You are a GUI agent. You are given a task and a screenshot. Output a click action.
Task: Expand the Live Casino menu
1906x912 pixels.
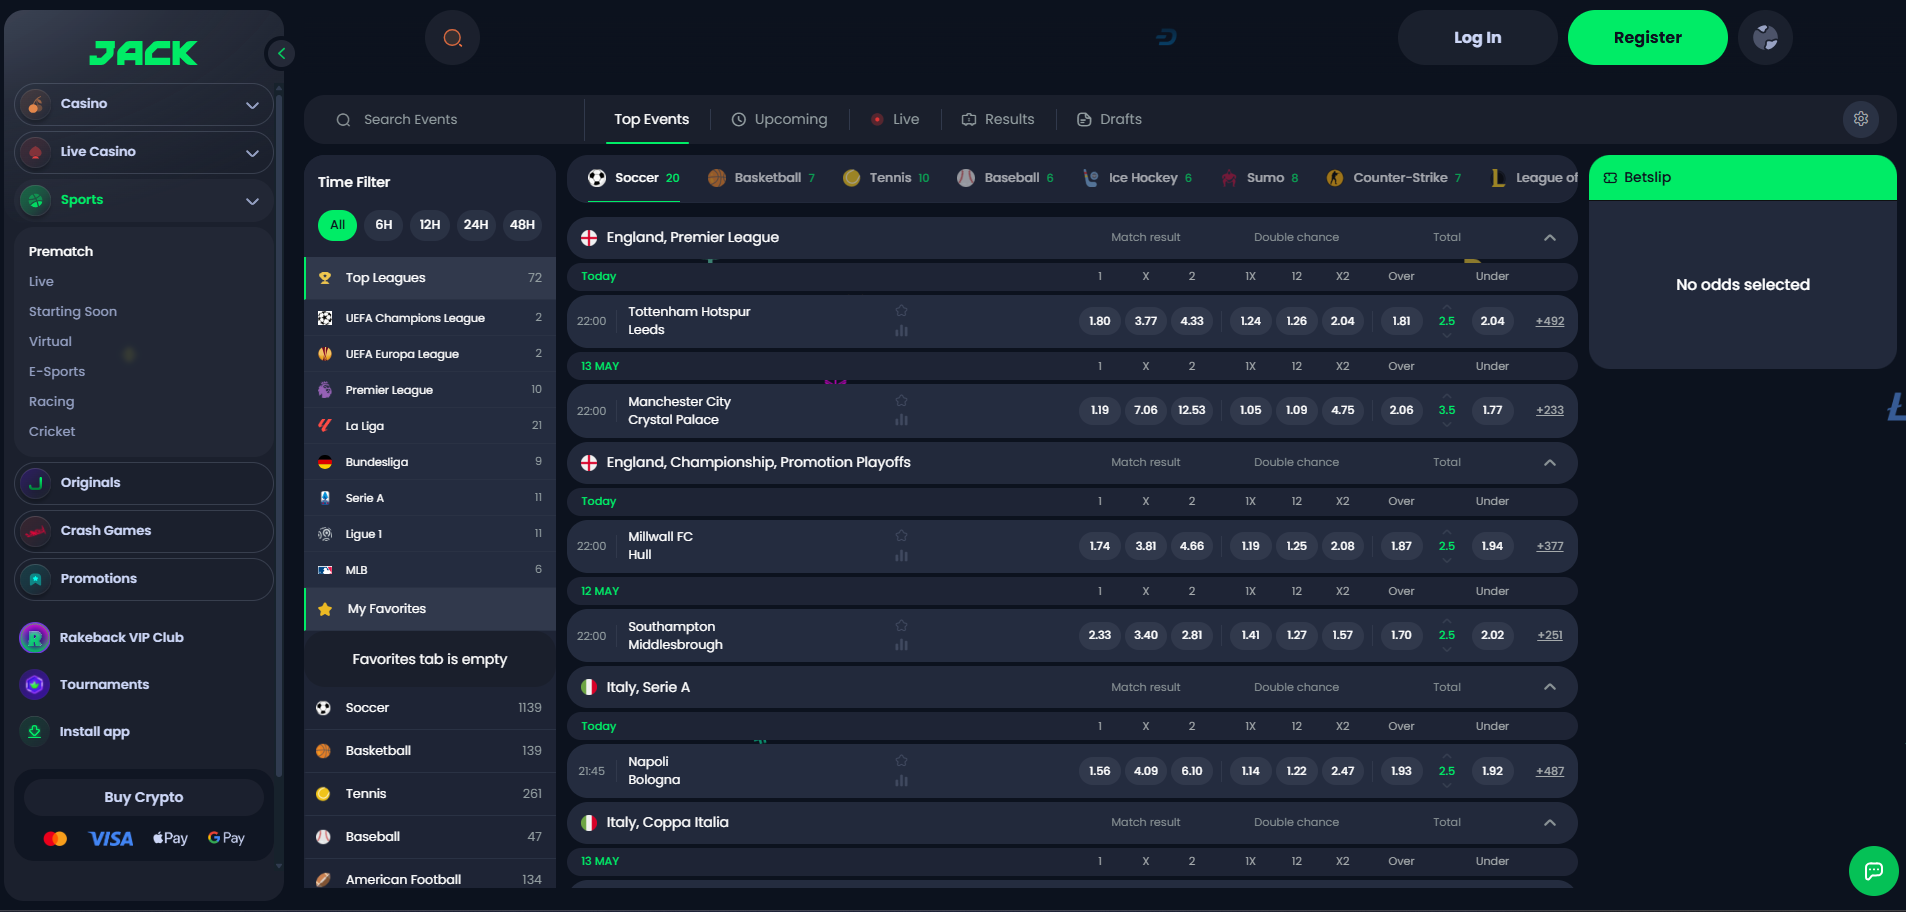(144, 152)
